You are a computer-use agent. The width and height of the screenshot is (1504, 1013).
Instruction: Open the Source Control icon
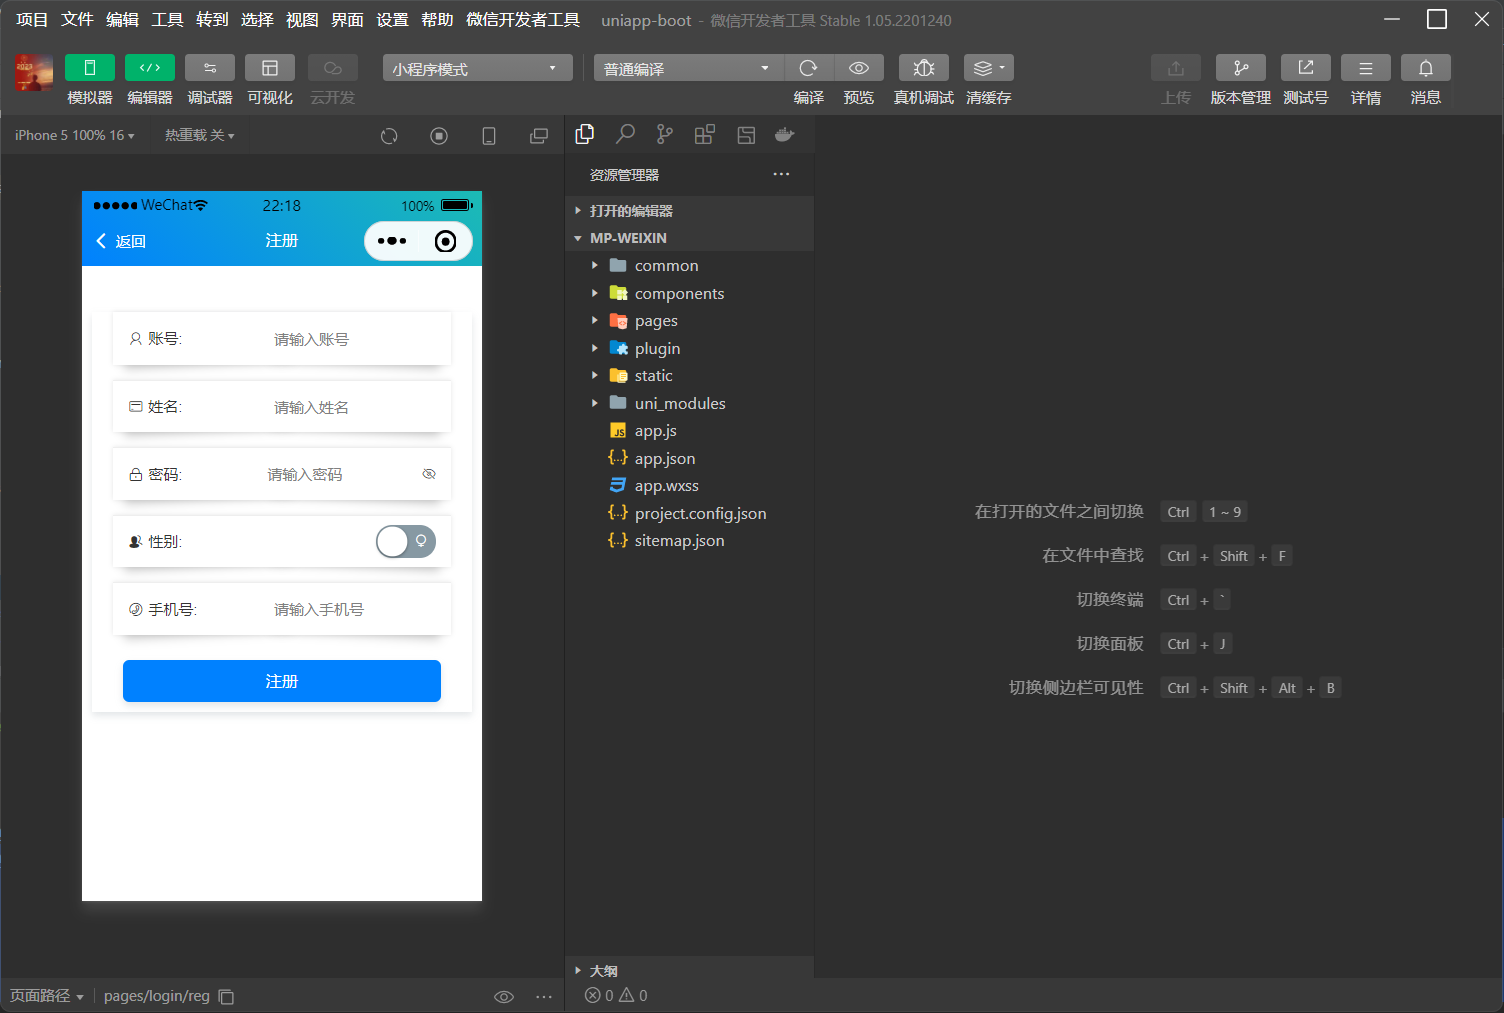tap(665, 135)
